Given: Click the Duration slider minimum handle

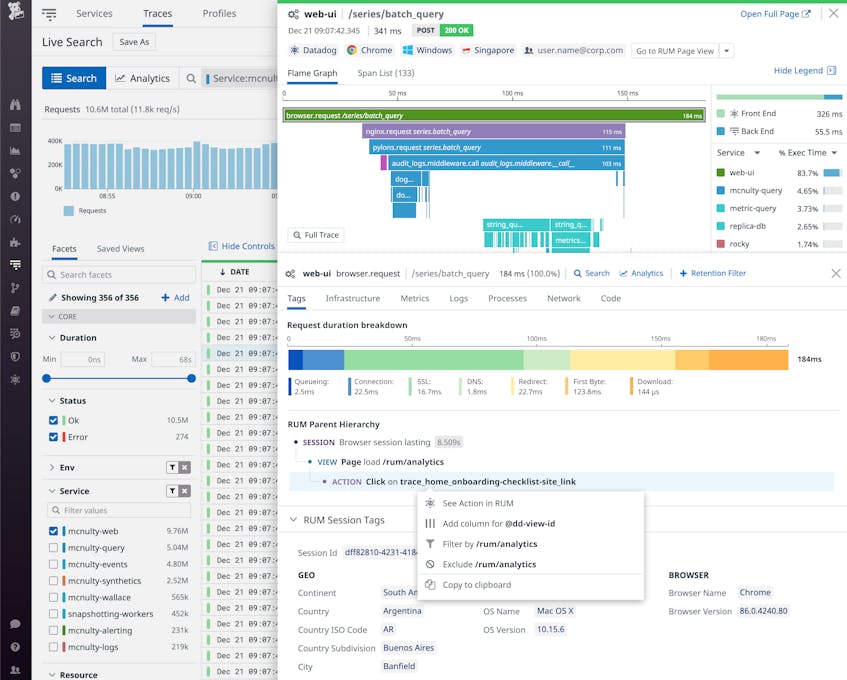Looking at the screenshot, I should click(46, 379).
